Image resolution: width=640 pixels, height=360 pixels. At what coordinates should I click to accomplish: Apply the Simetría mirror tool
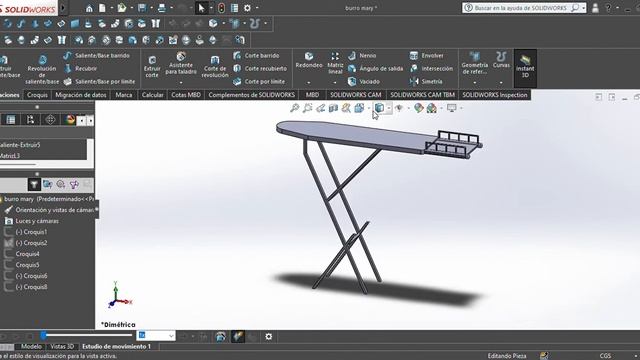coord(426,82)
